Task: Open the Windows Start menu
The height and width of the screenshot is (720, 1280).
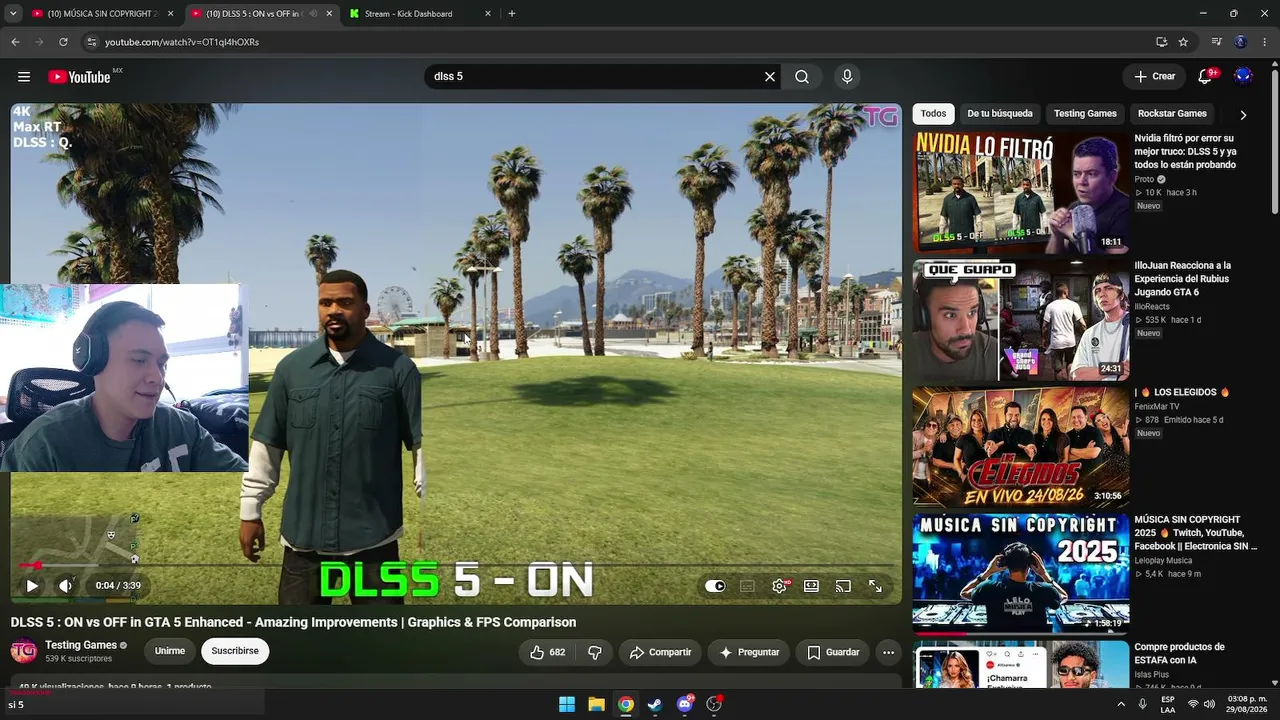Action: [x=567, y=704]
